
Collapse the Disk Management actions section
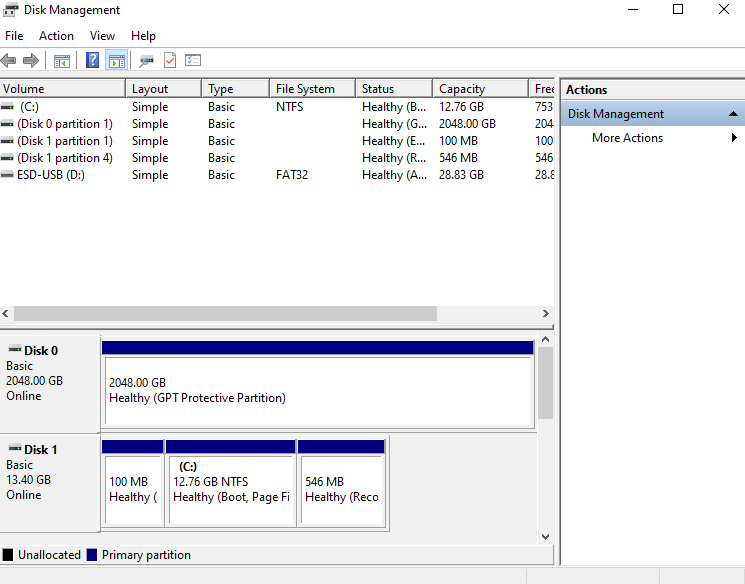(733, 114)
